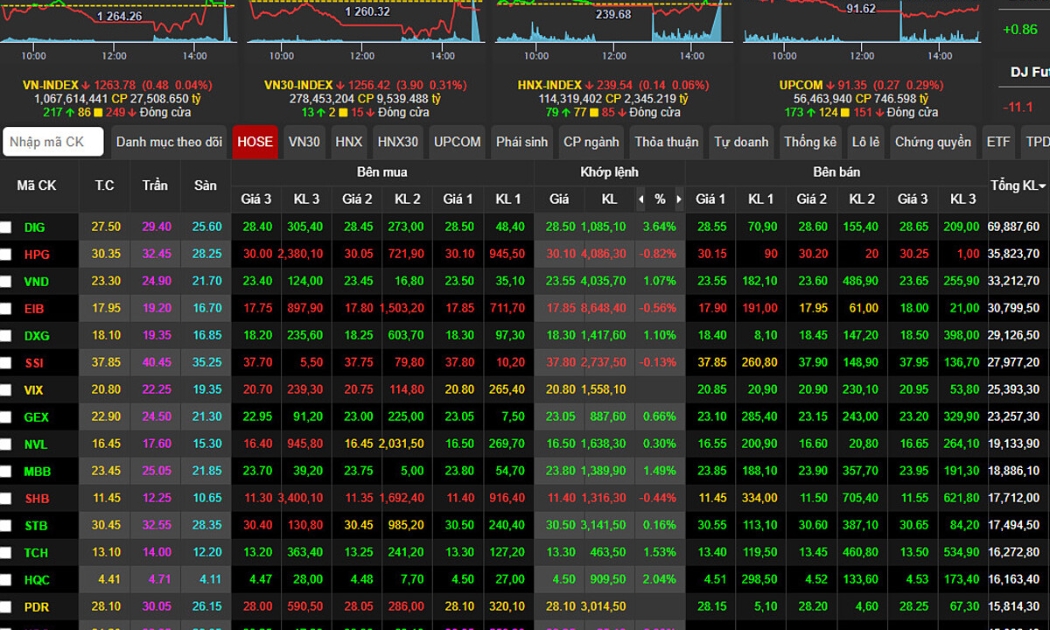
Task: Open the MBB stock symbol
Action: pos(36,471)
